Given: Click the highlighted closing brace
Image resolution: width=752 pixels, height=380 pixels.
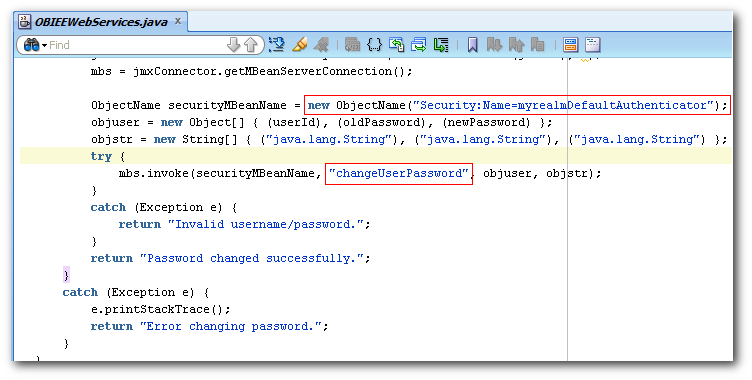Looking at the screenshot, I should 66,275.
